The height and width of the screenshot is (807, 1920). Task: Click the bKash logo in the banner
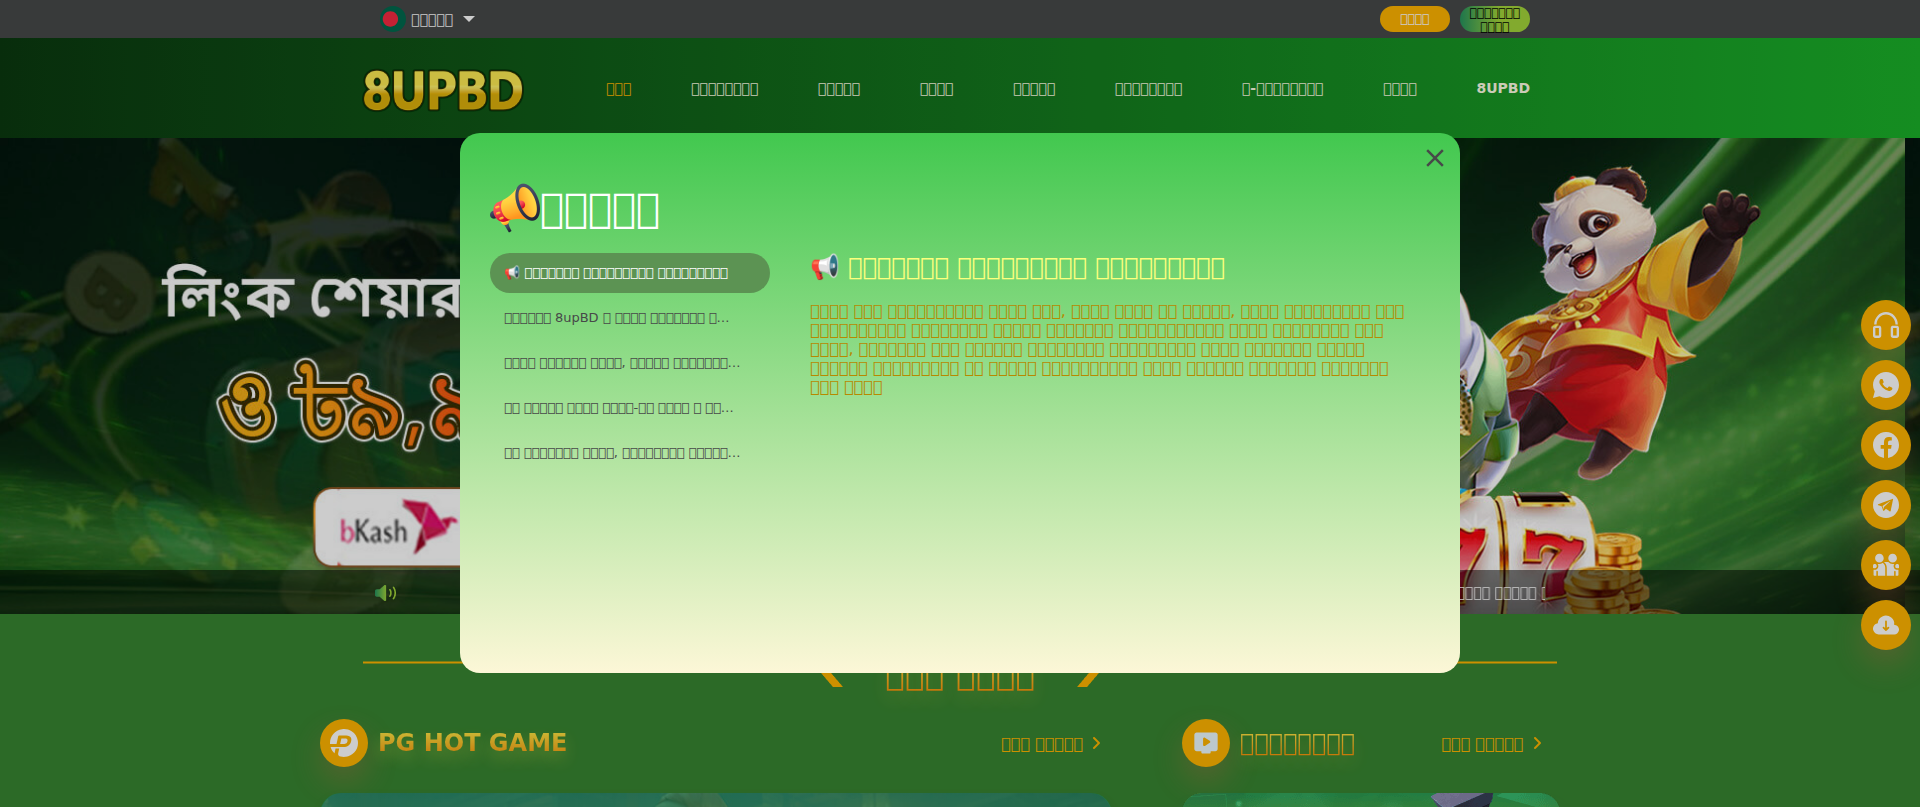(388, 528)
